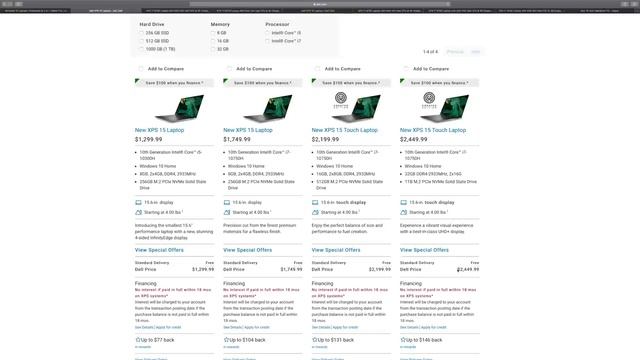The width and height of the screenshot is (640, 360).
Task: Click display icon on the $1,299.99 laptop
Action: point(138,202)
